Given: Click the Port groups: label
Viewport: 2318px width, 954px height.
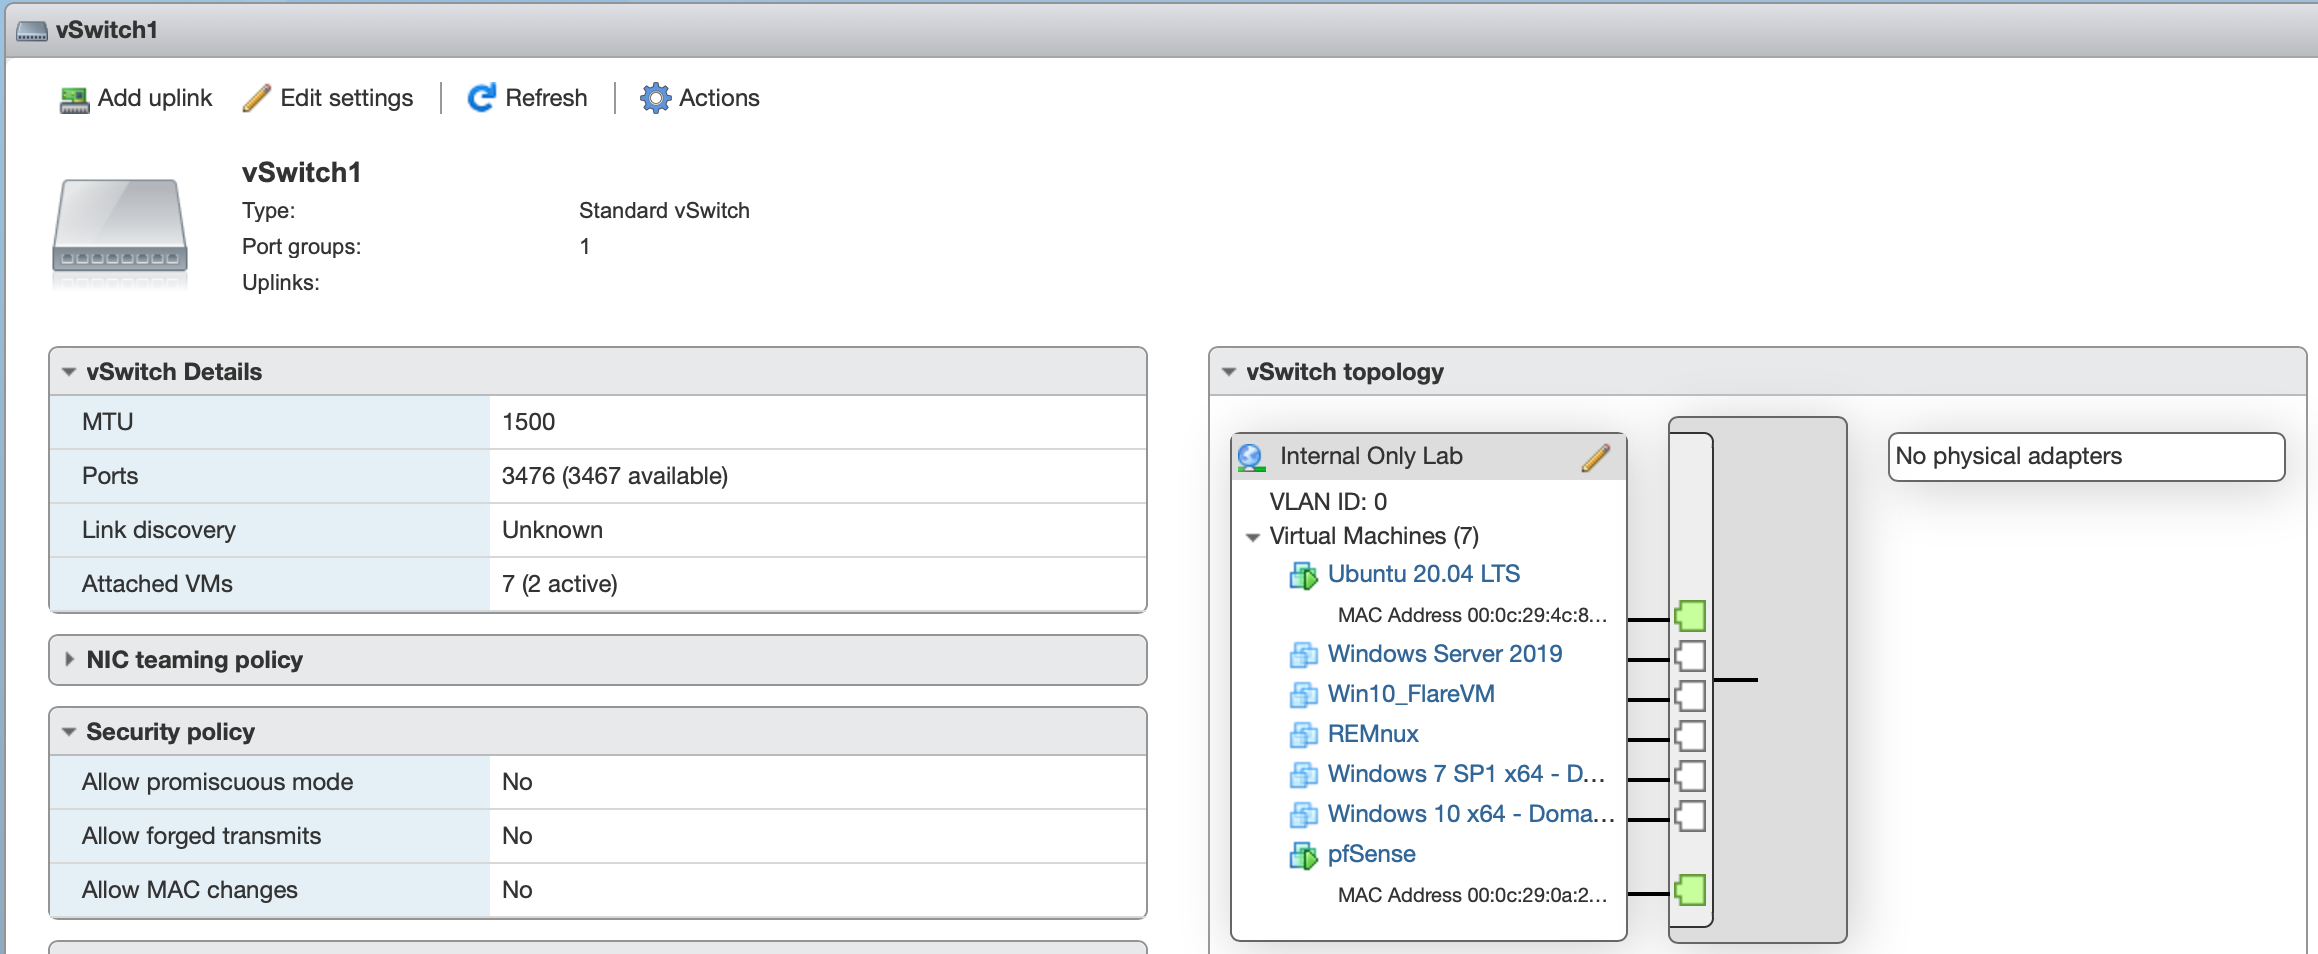Looking at the screenshot, I should tap(301, 247).
